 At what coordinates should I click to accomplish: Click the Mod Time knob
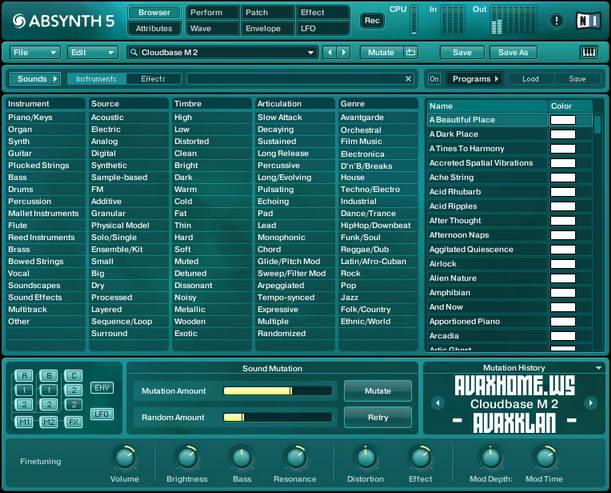coord(544,458)
